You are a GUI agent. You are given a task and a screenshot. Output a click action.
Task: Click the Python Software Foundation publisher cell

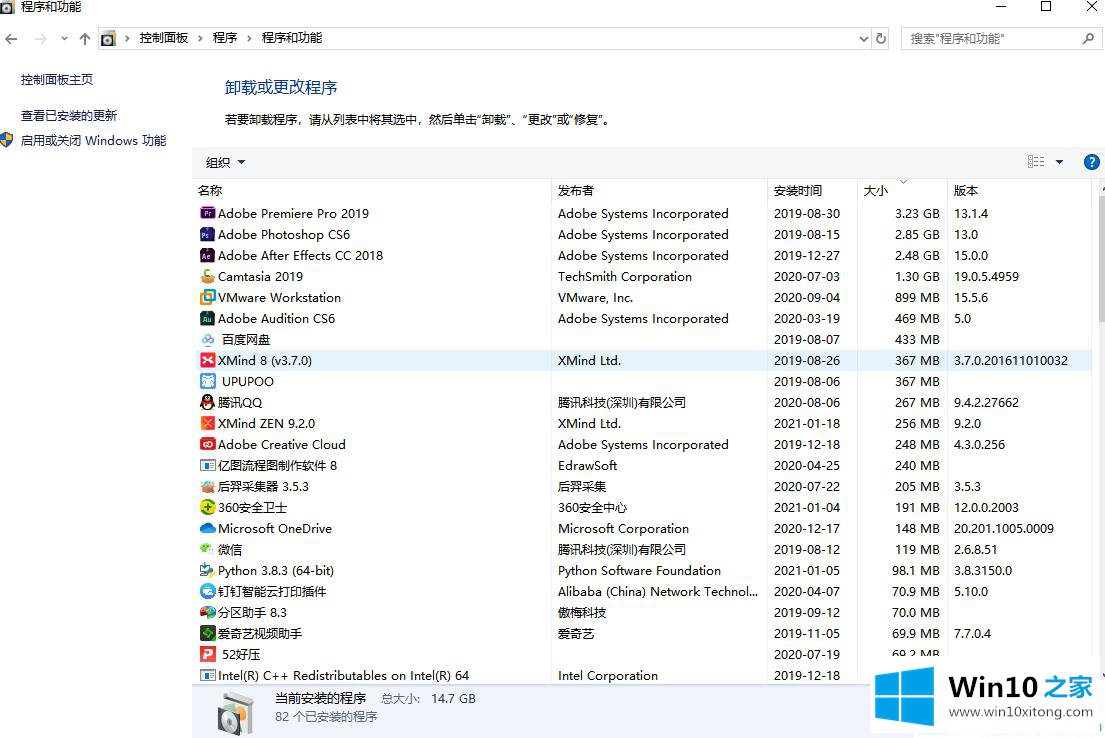coord(639,570)
